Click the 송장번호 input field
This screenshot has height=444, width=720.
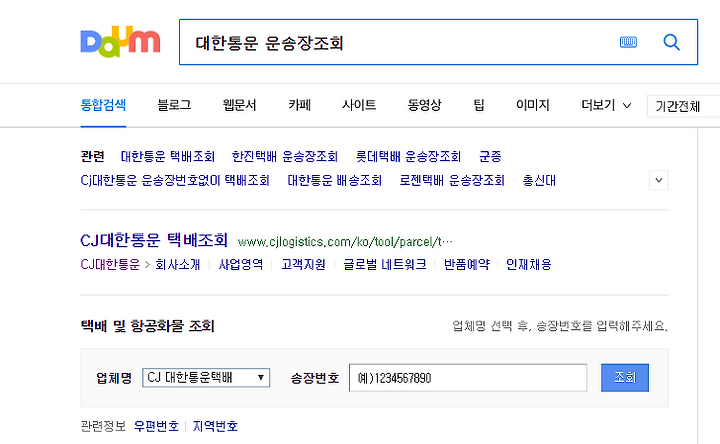click(x=468, y=378)
